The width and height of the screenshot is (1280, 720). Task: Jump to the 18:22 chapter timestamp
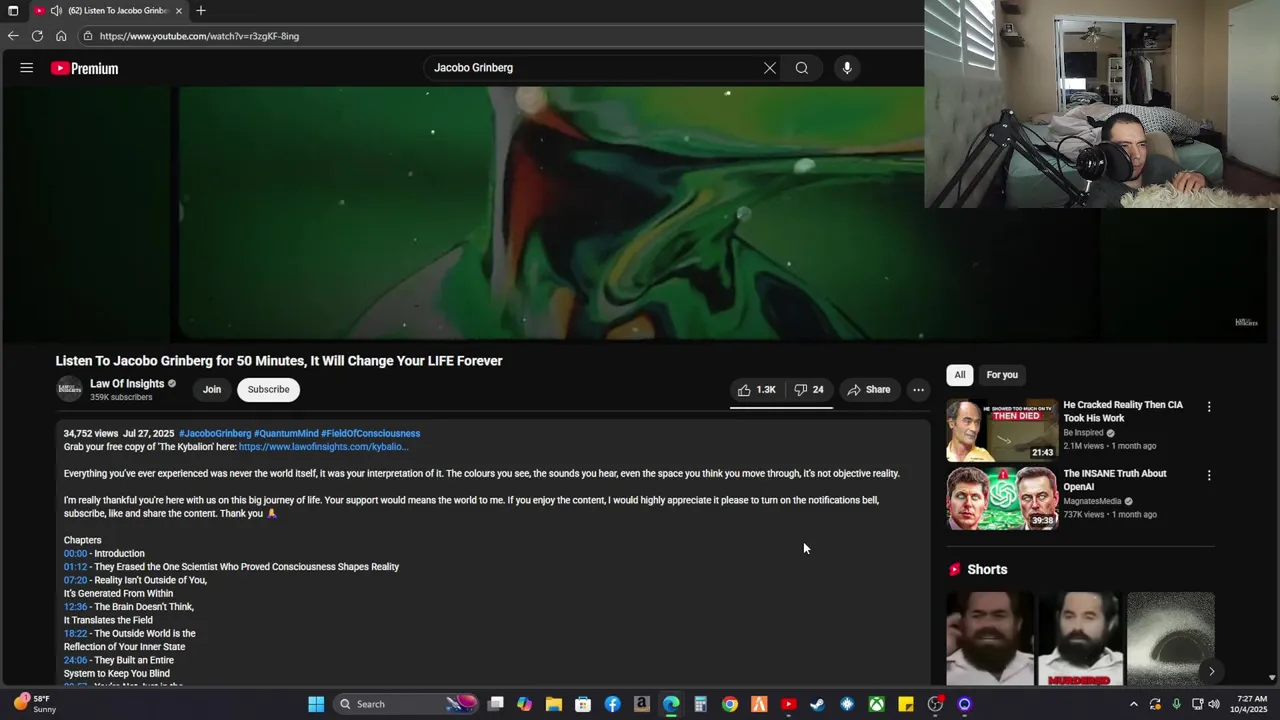(76, 634)
